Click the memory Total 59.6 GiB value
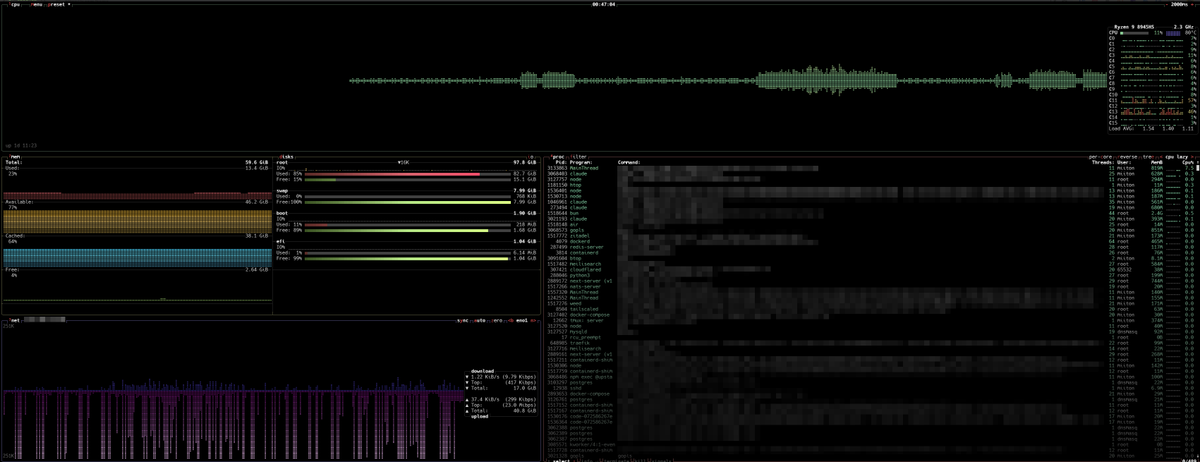Image resolution: width=1200 pixels, height=462 pixels. click(x=257, y=162)
